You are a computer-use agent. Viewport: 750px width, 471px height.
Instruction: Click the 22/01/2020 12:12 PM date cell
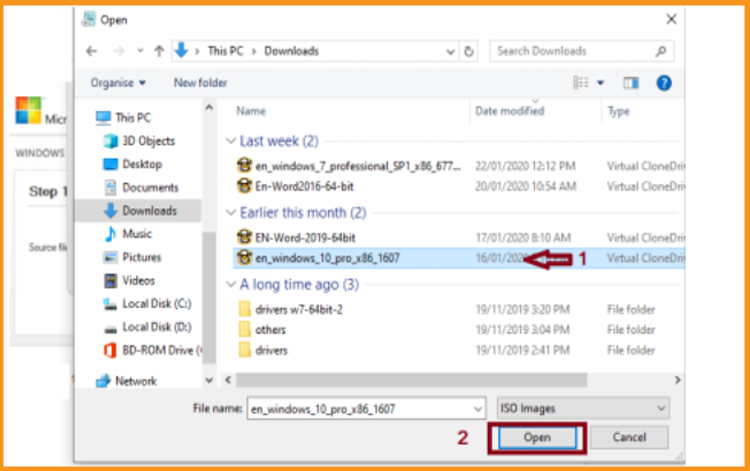pyautogui.click(x=525, y=166)
